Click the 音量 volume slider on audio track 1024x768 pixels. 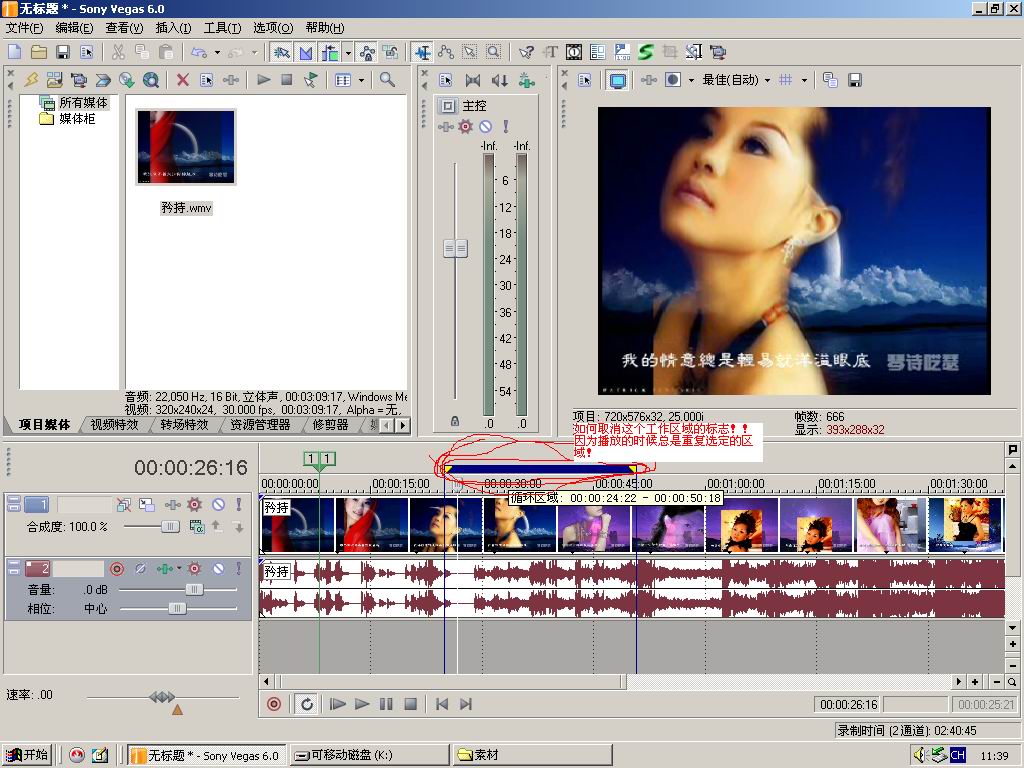pyautogui.click(x=194, y=590)
